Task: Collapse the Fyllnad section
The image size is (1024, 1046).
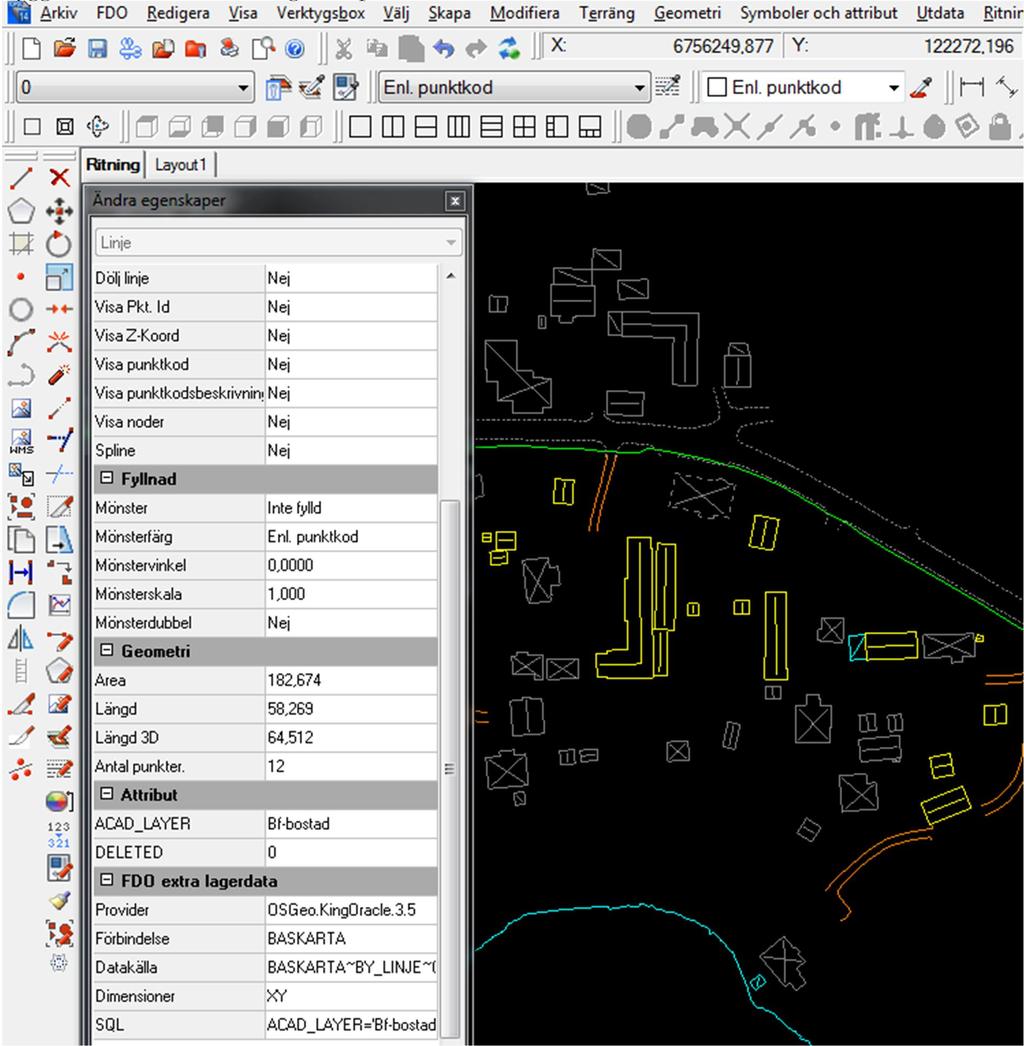Action: (x=106, y=478)
